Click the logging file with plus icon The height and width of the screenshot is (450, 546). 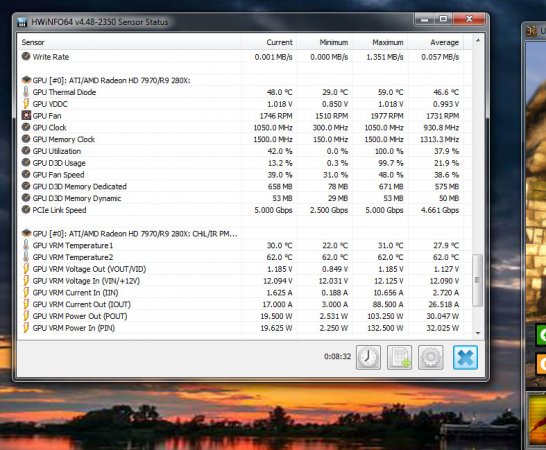pos(399,357)
